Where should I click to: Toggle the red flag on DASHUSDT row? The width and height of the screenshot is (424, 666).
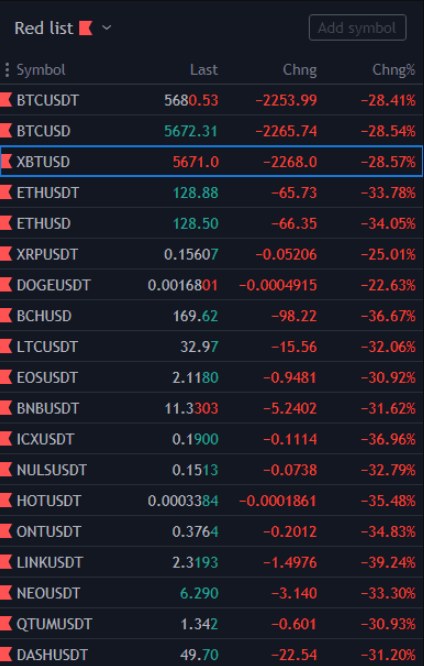(x=6, y=655)
